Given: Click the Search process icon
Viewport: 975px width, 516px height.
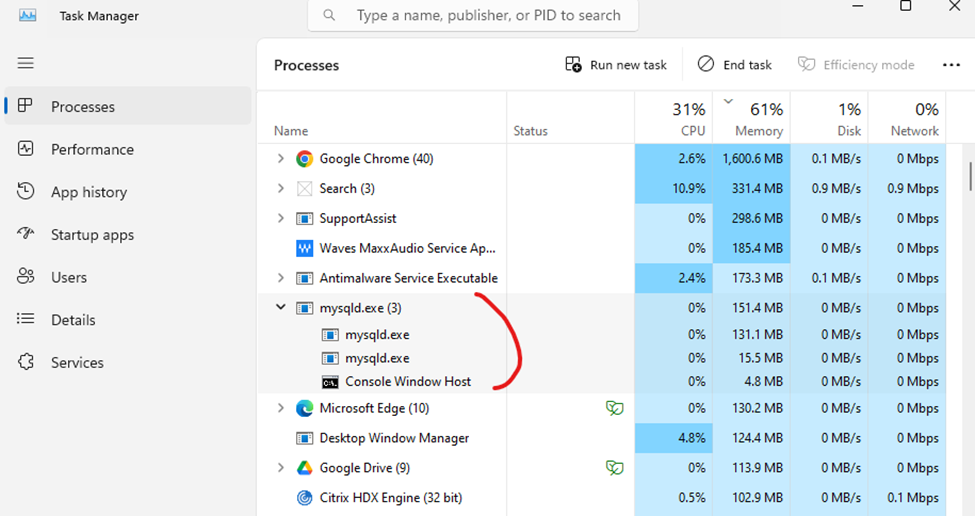Looking at the screenshot, I should tap(304, 188).
